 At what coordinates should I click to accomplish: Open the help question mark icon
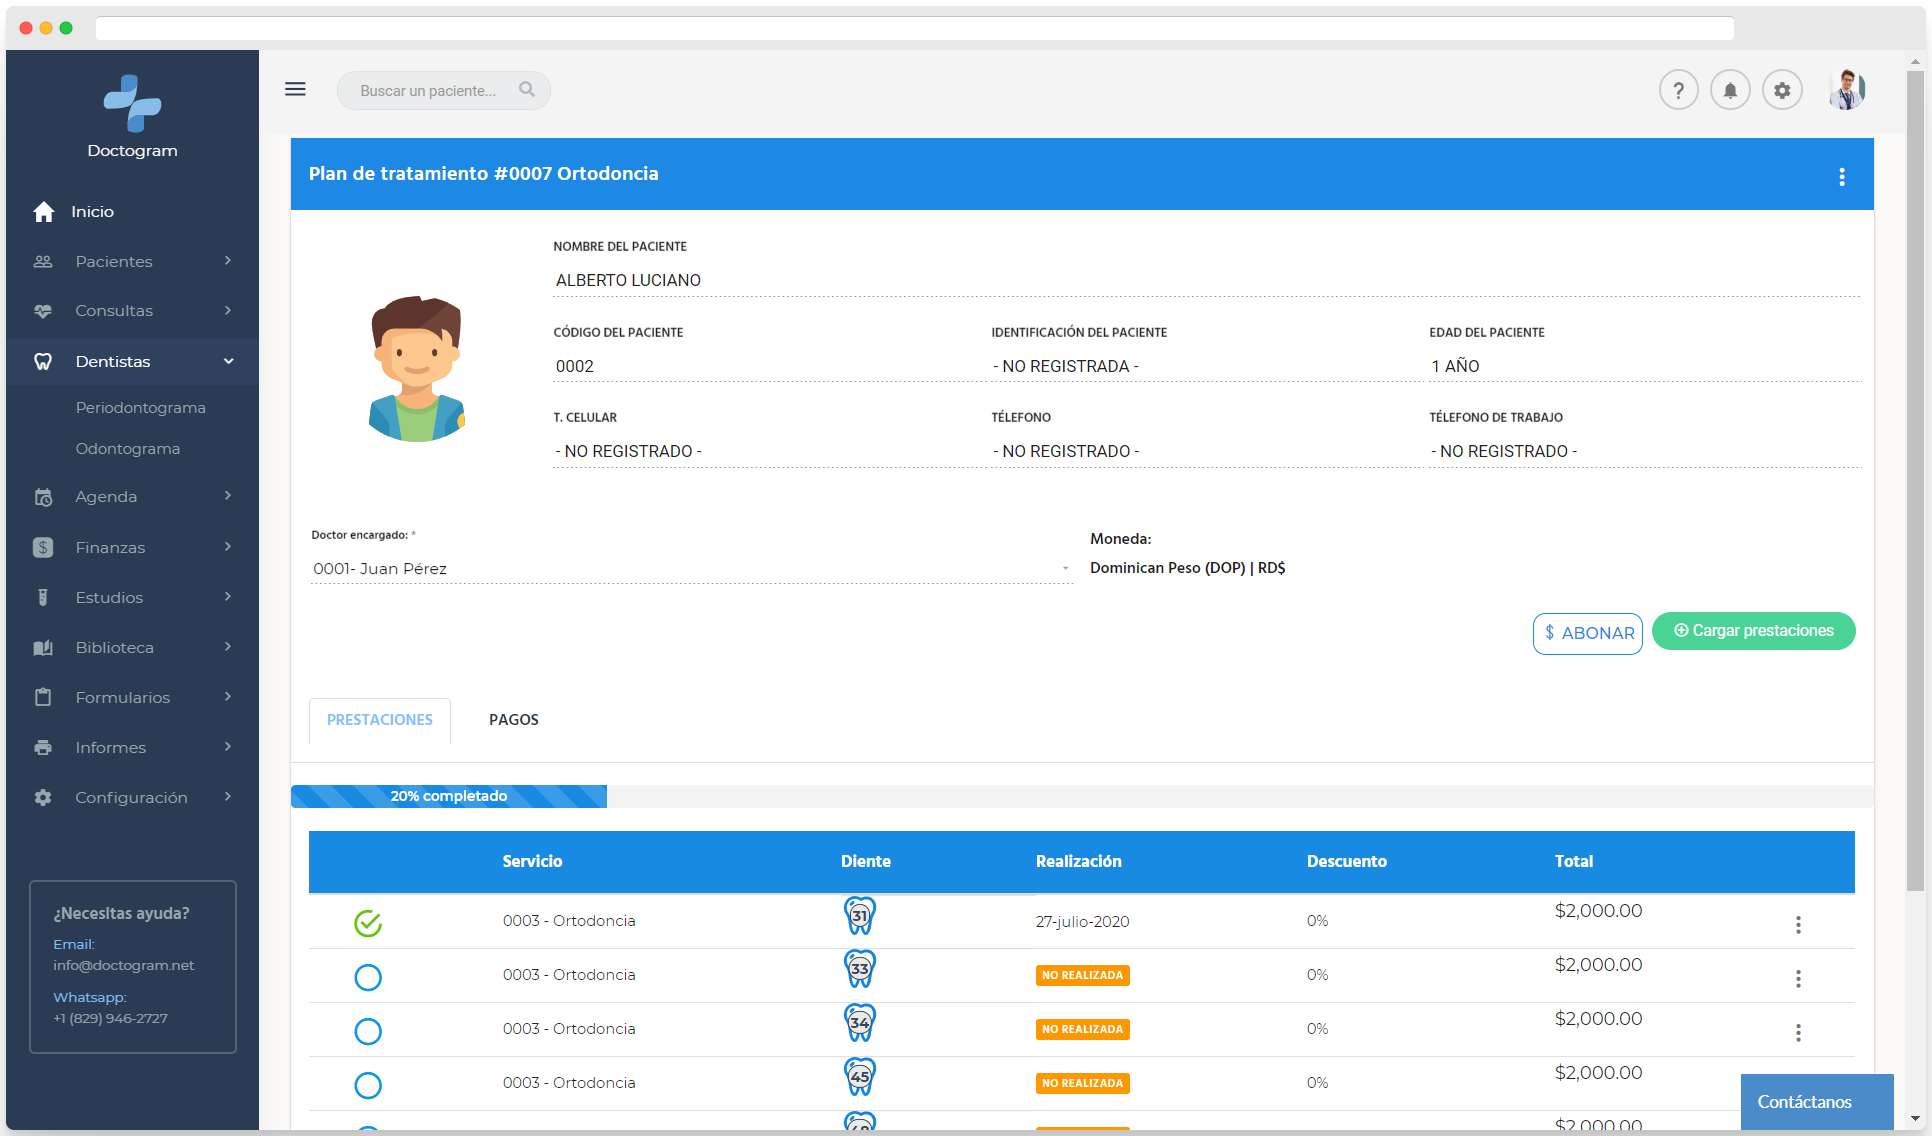1678,90
